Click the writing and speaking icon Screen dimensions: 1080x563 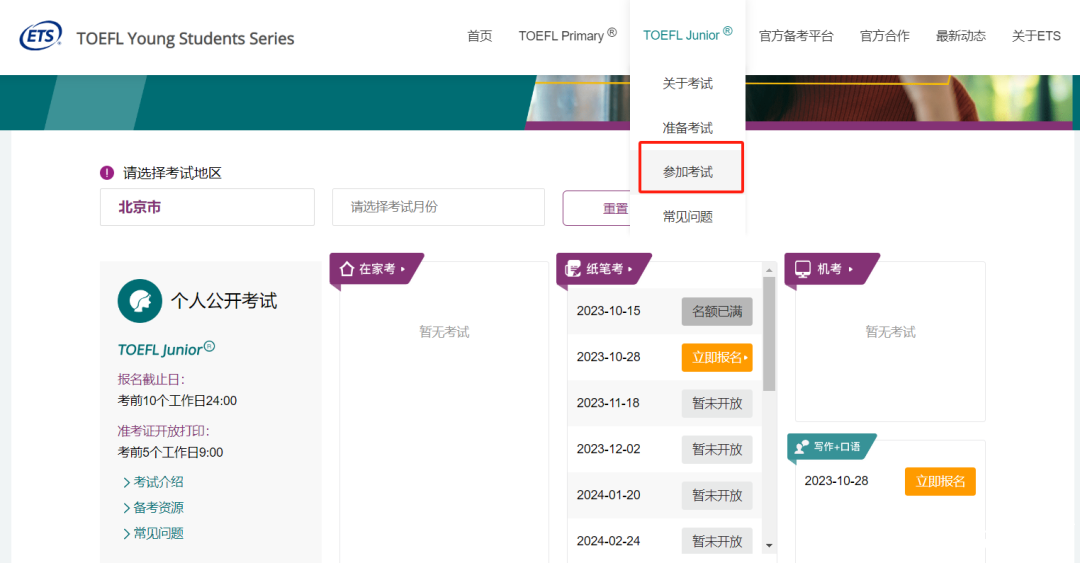point(801,447)
